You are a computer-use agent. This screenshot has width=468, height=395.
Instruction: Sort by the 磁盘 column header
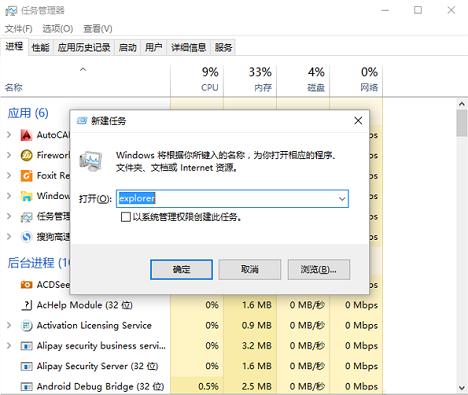coord(303,80)
